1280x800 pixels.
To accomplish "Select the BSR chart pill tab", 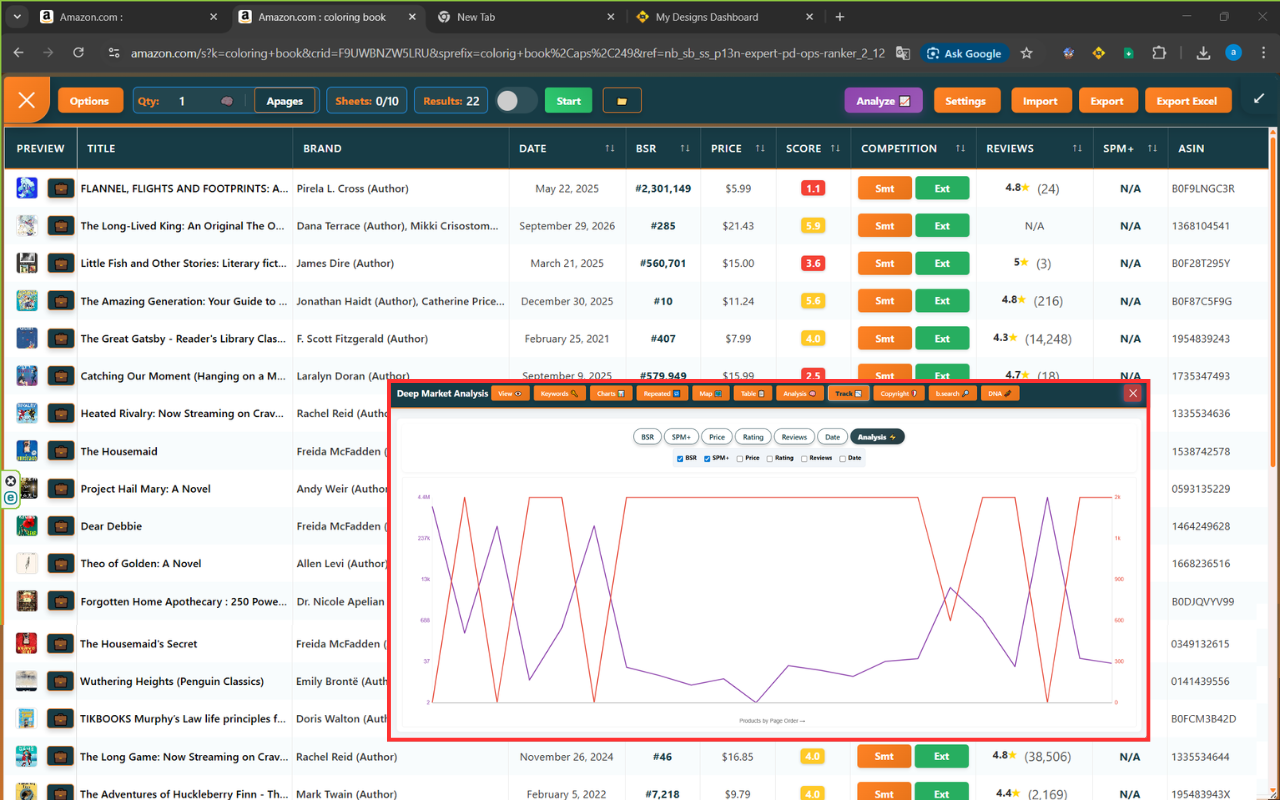I will pyautogui.click(x=648, y=437).
